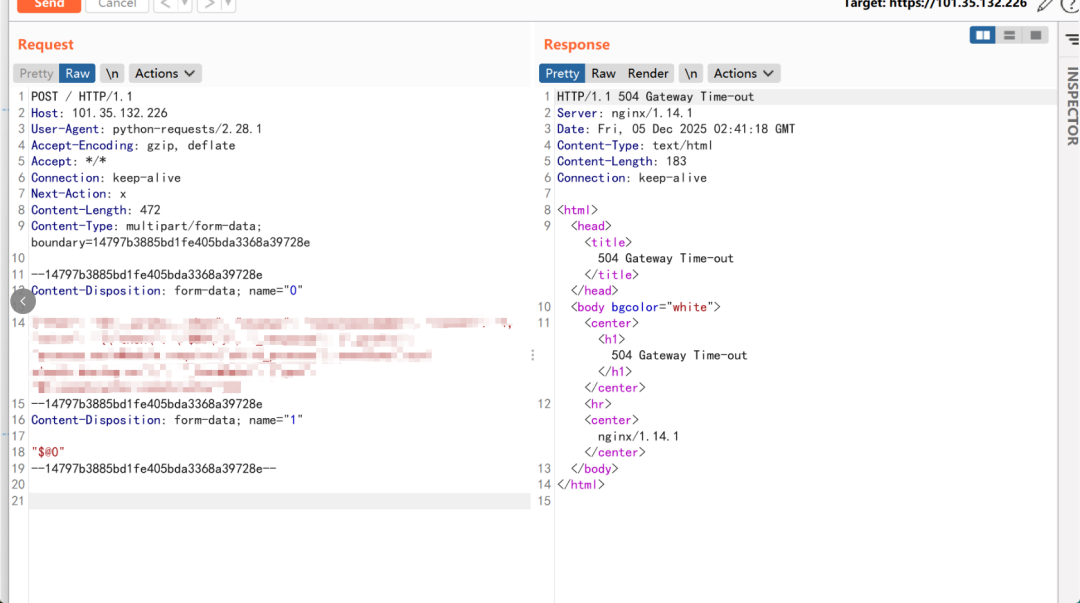The height and width of the screenshot is (603, 1080).
Task: Switch Request view to Pretty
Action: (36, 73)
